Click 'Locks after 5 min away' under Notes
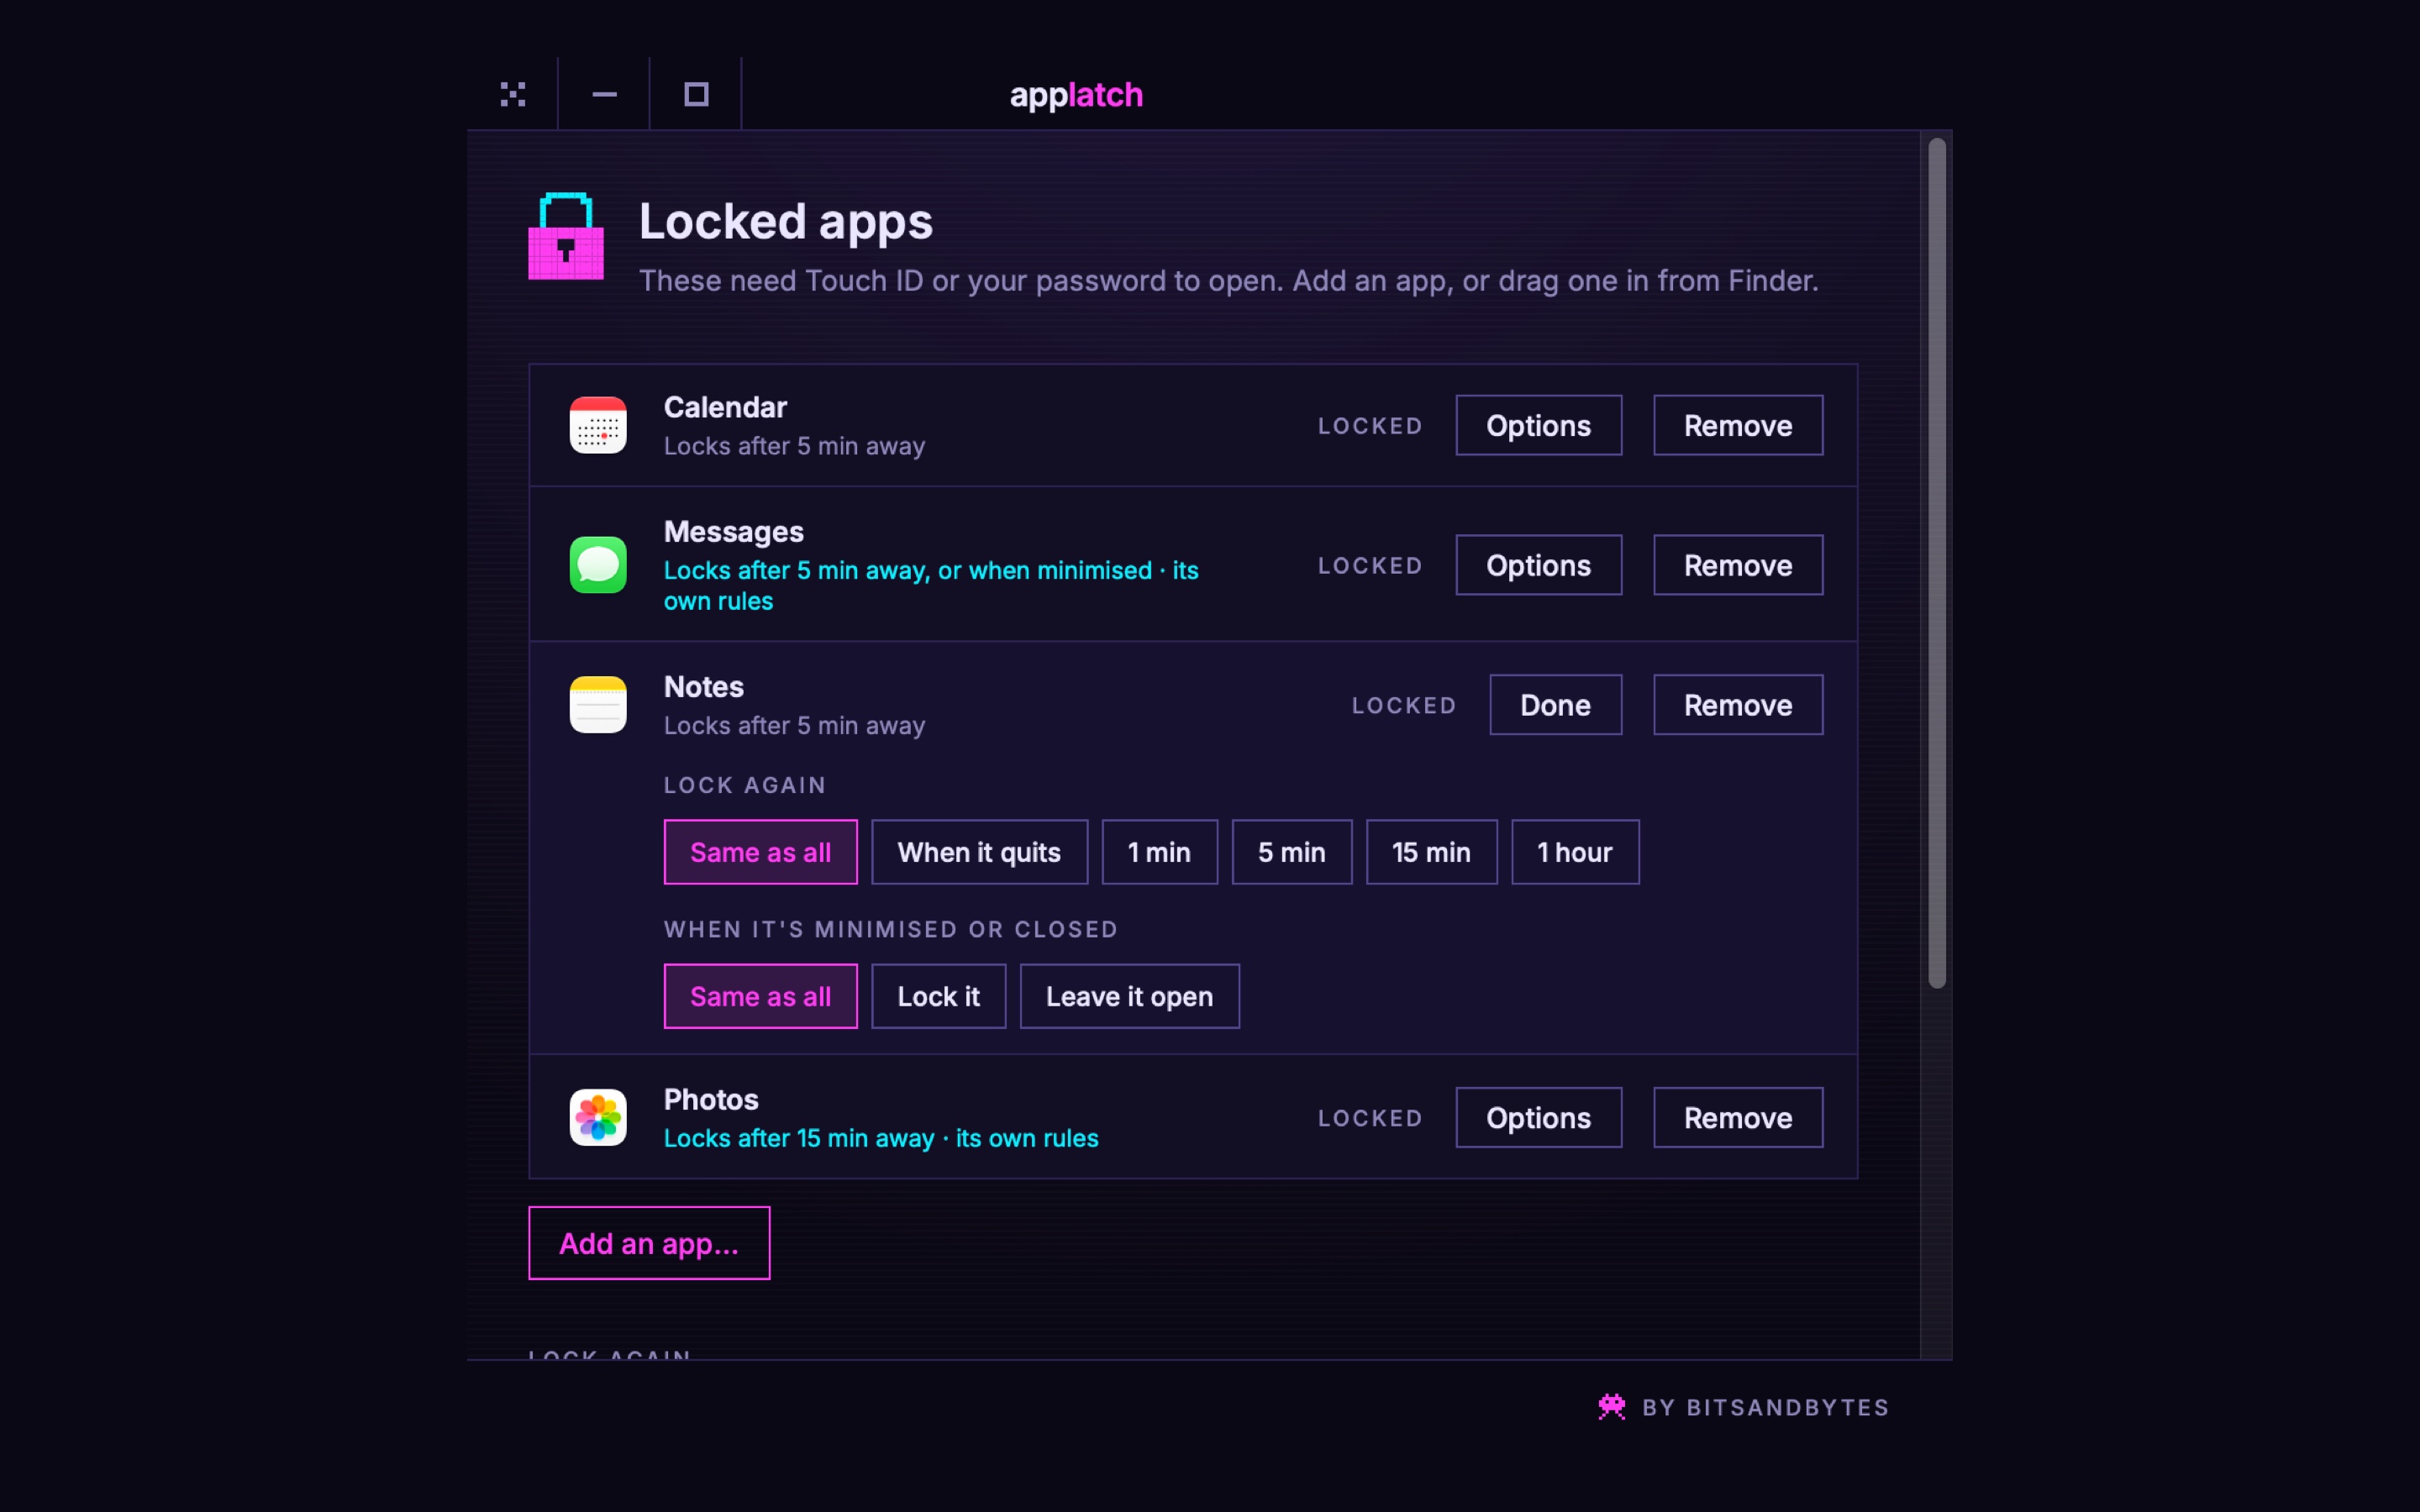This screenshot has width=2420, height=1512. click(x=794, y=726)
